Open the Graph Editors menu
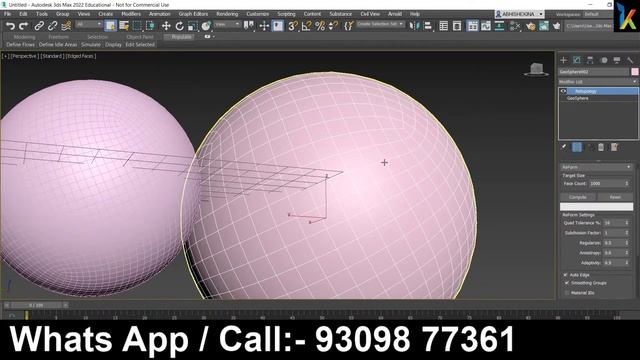This screenshot has height=360, width=640. [x=193, y=14]
